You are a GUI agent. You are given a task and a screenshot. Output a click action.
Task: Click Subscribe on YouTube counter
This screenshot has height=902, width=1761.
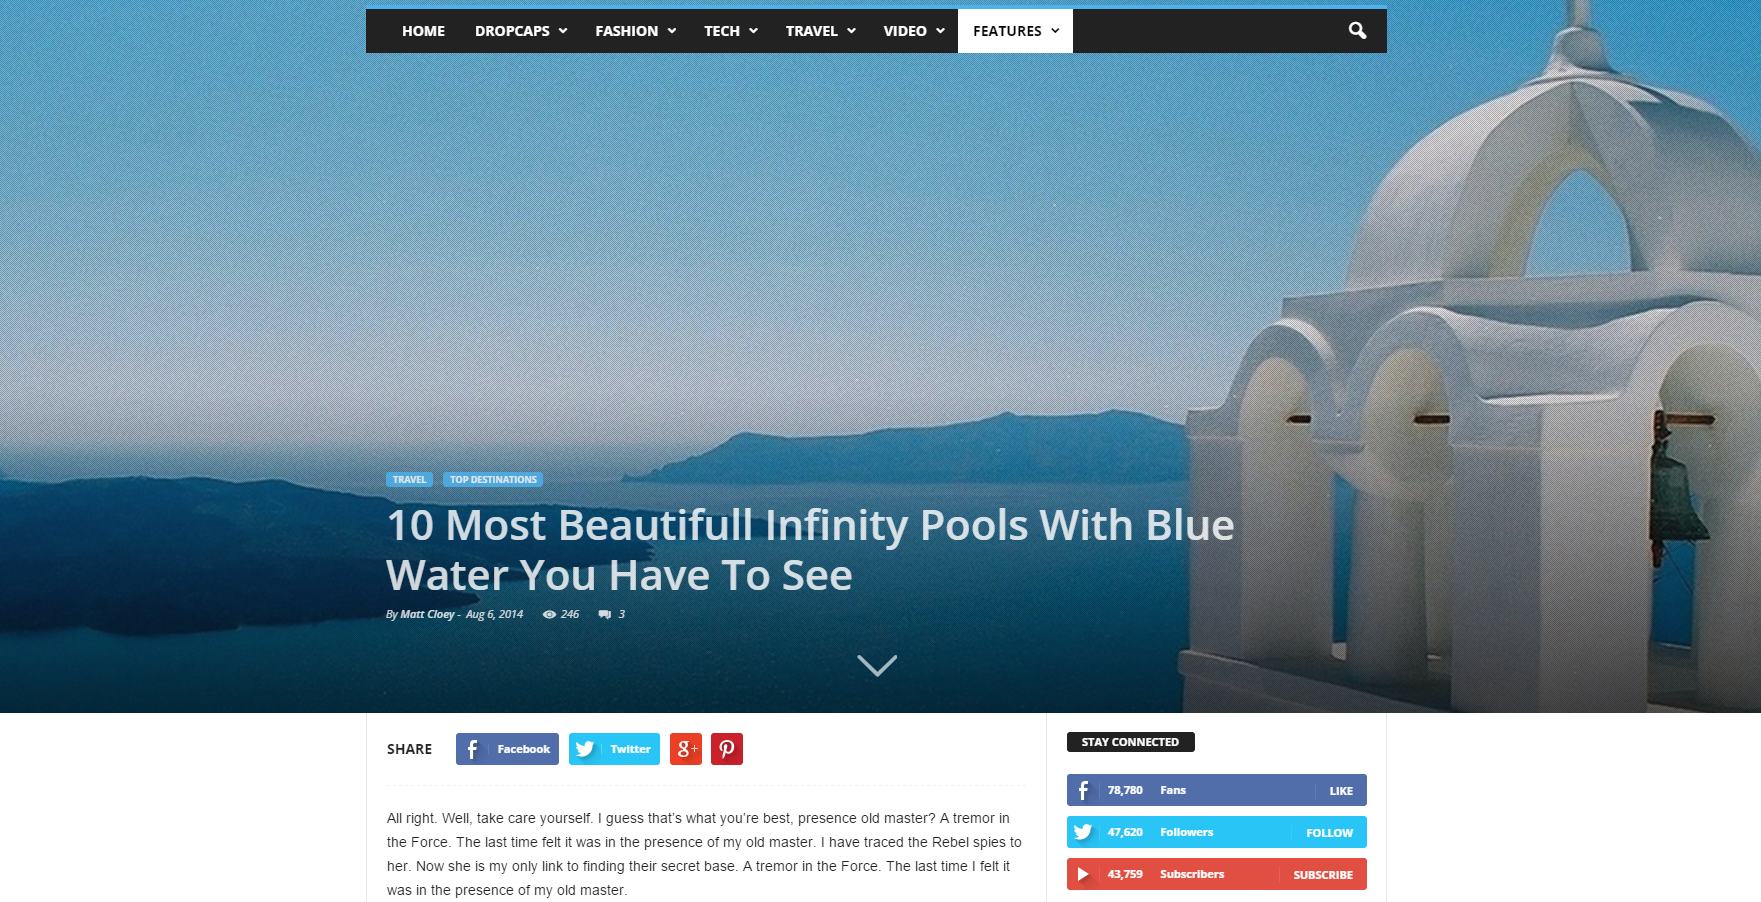(1322, 874)
